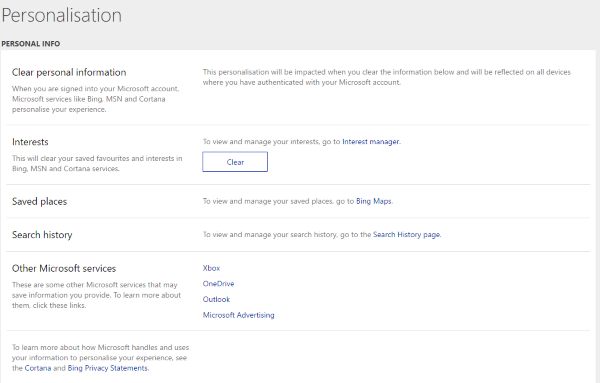Open the Bing Privacy Statements link

point(108,368)
